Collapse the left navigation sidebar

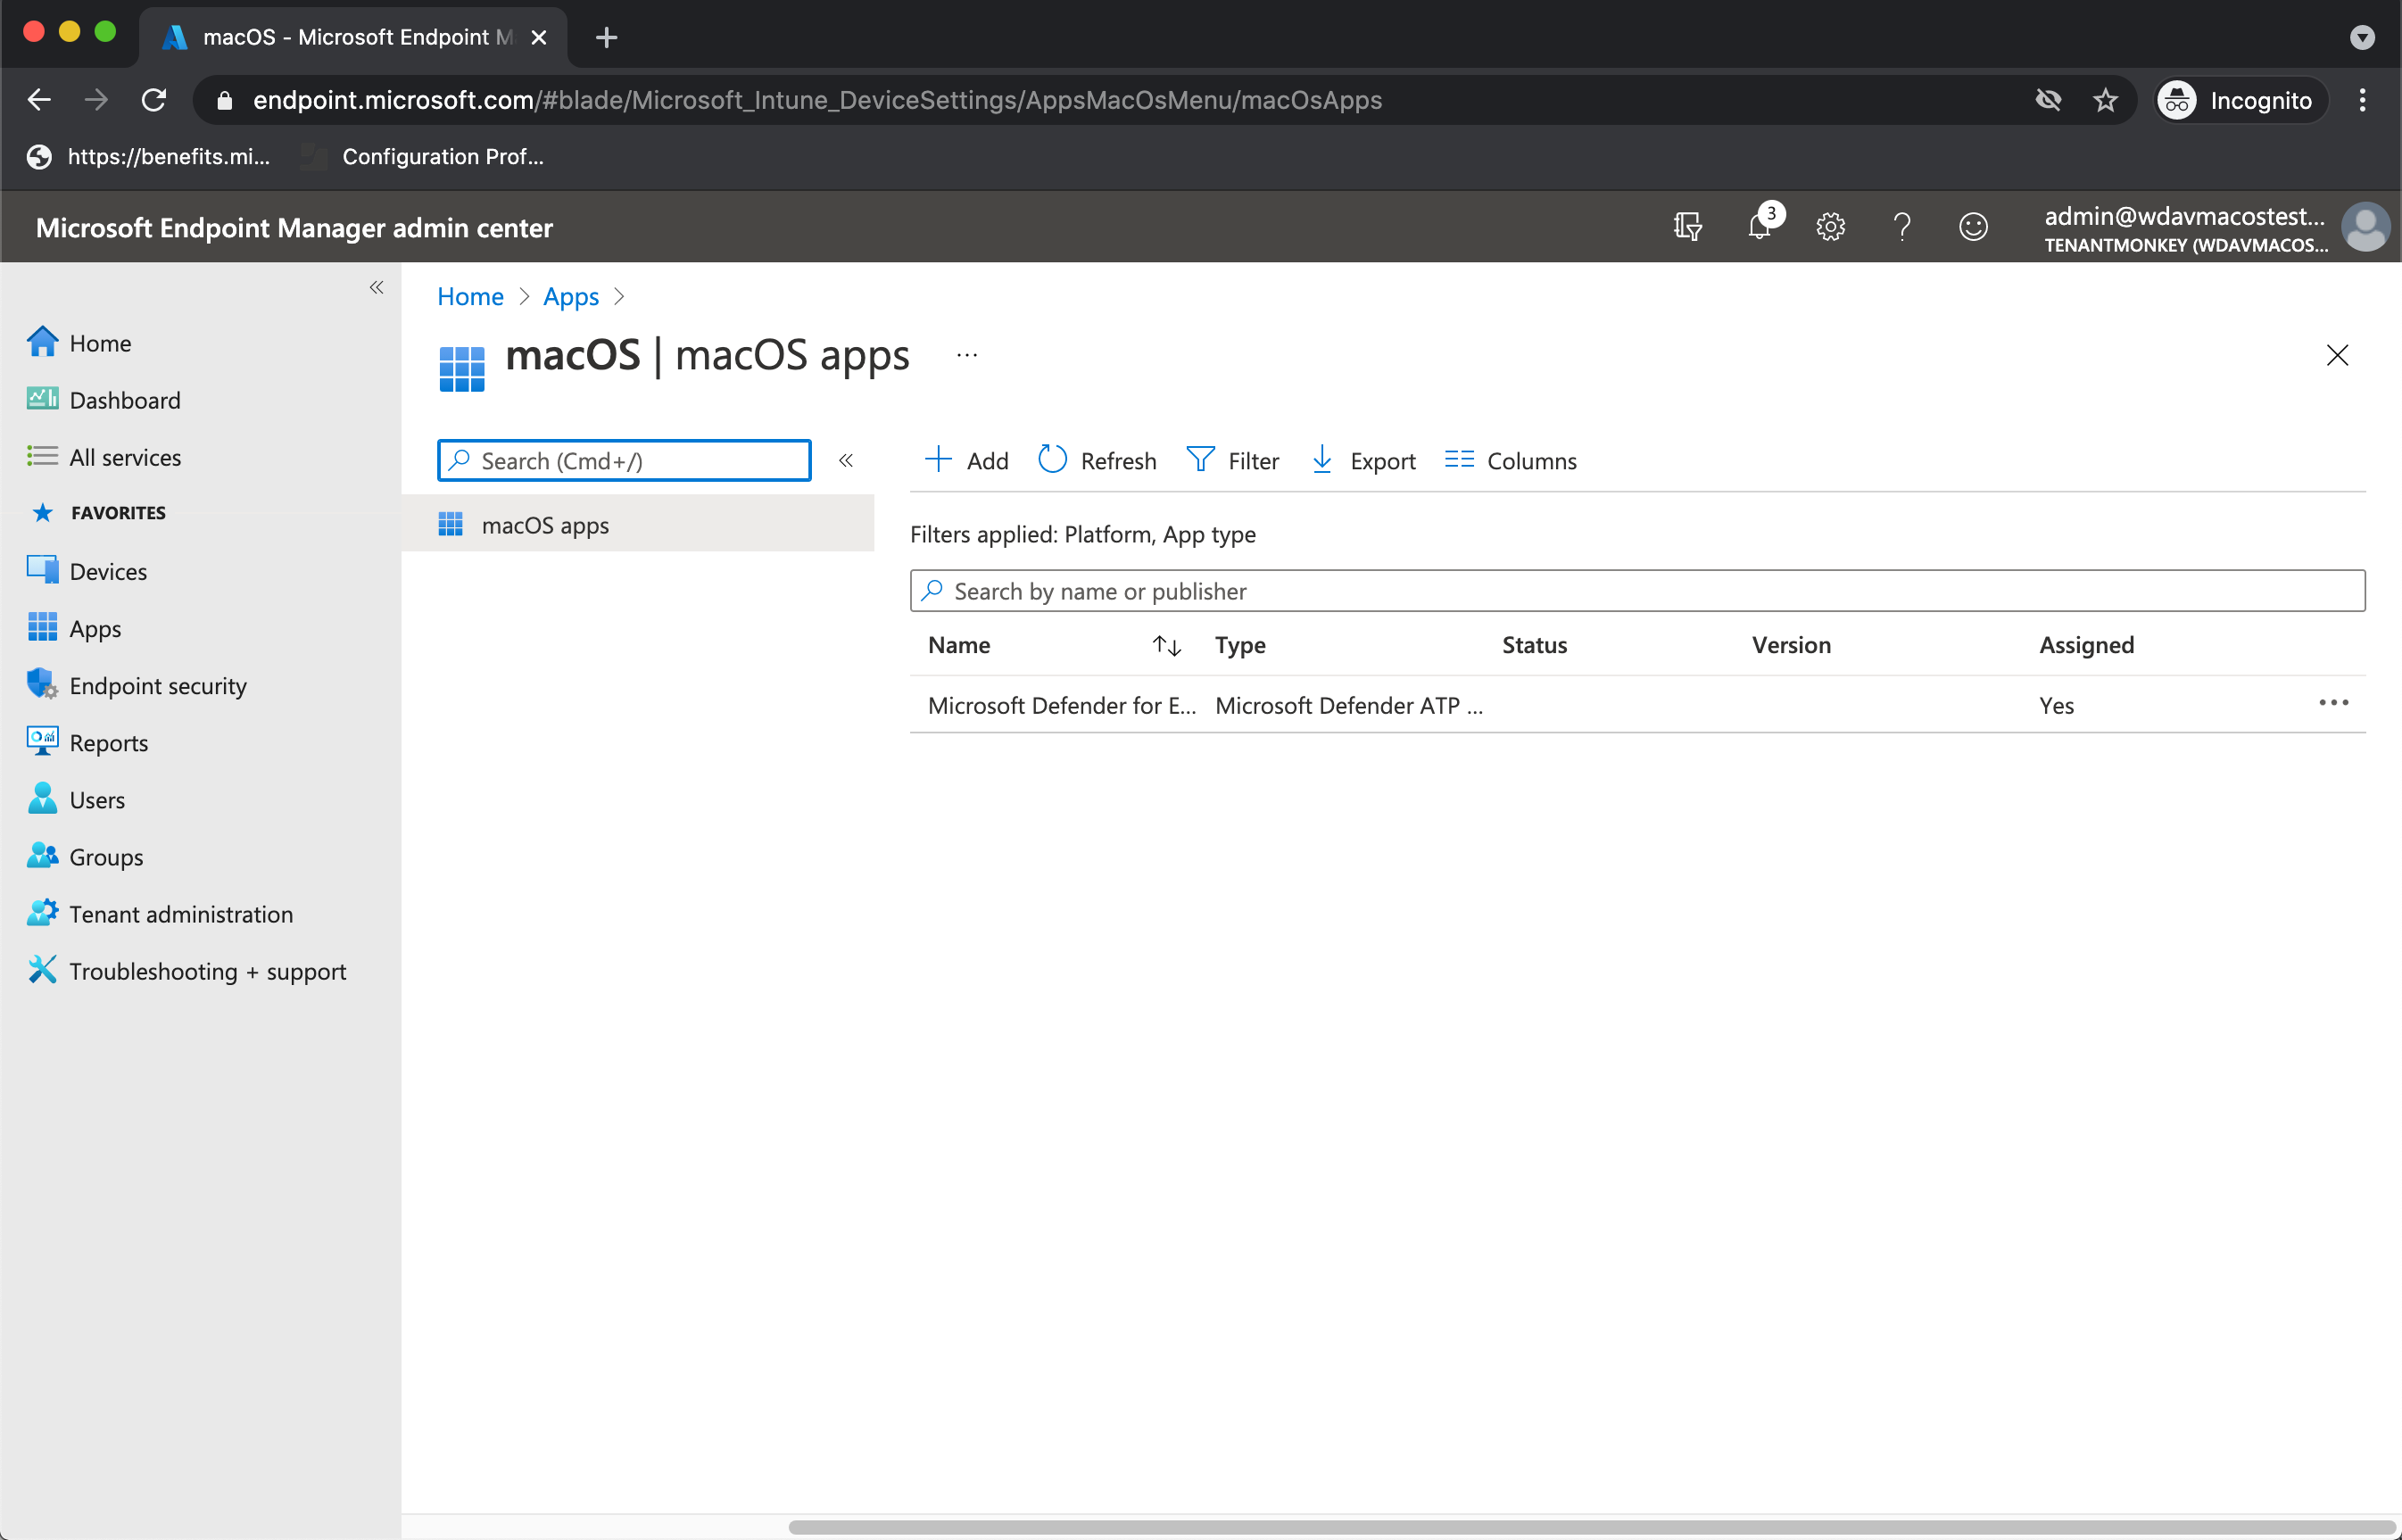376,288
